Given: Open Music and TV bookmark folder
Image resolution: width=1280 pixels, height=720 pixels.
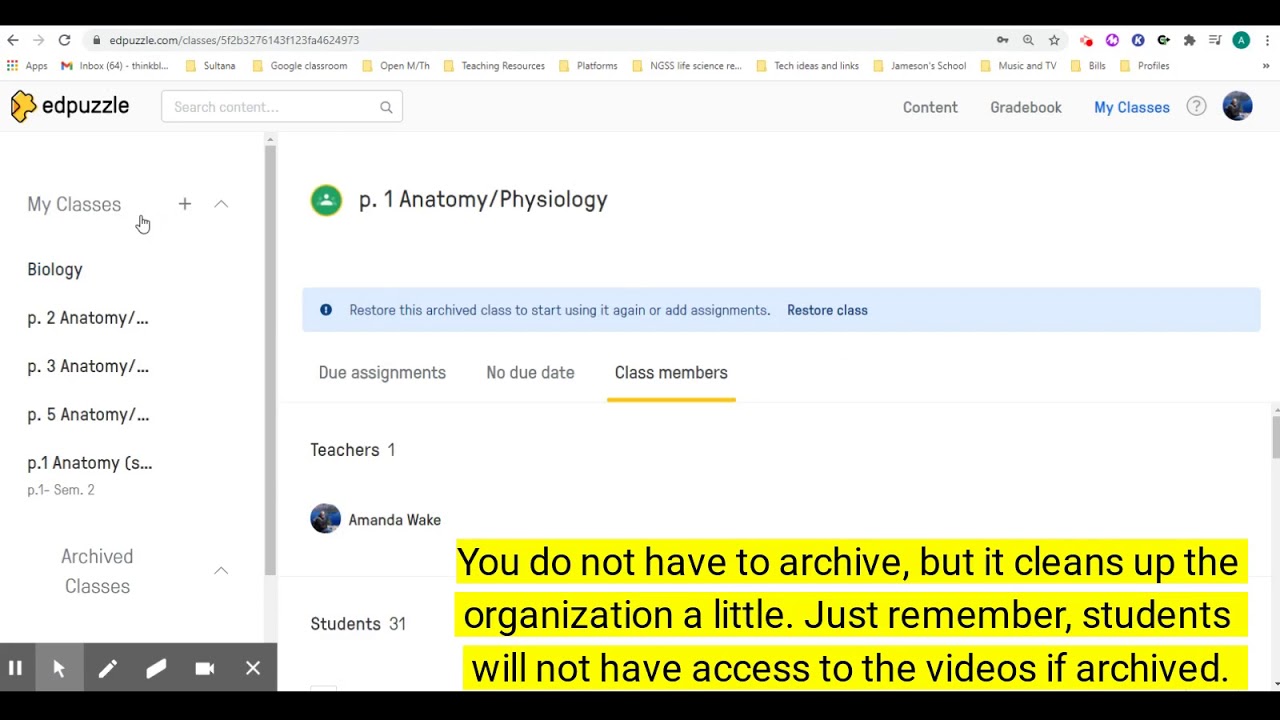Looking at the screenshot, I should click(1019, 66).
